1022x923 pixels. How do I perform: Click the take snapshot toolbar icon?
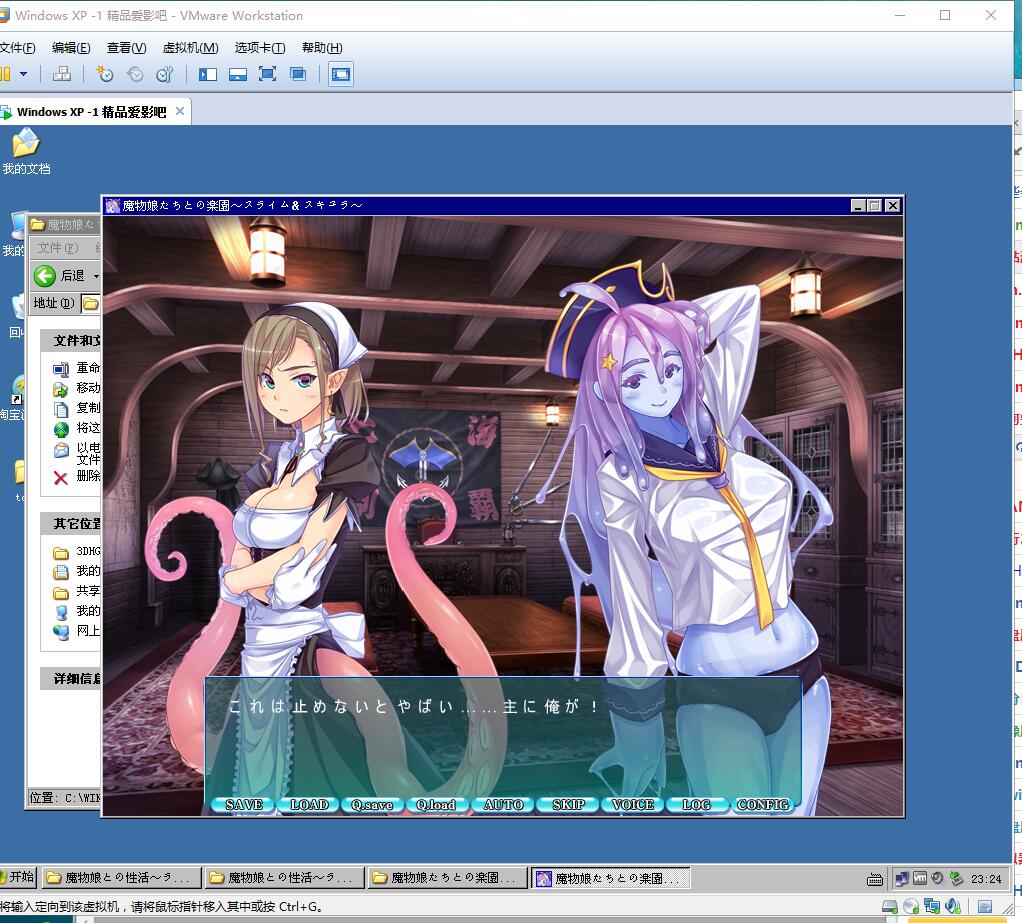point(104,74)
